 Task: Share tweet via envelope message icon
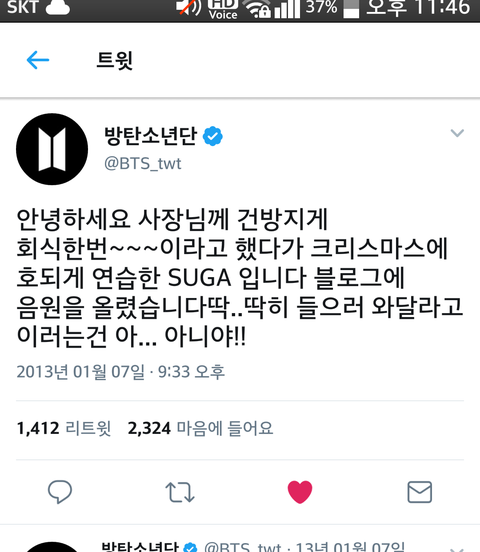419,492
